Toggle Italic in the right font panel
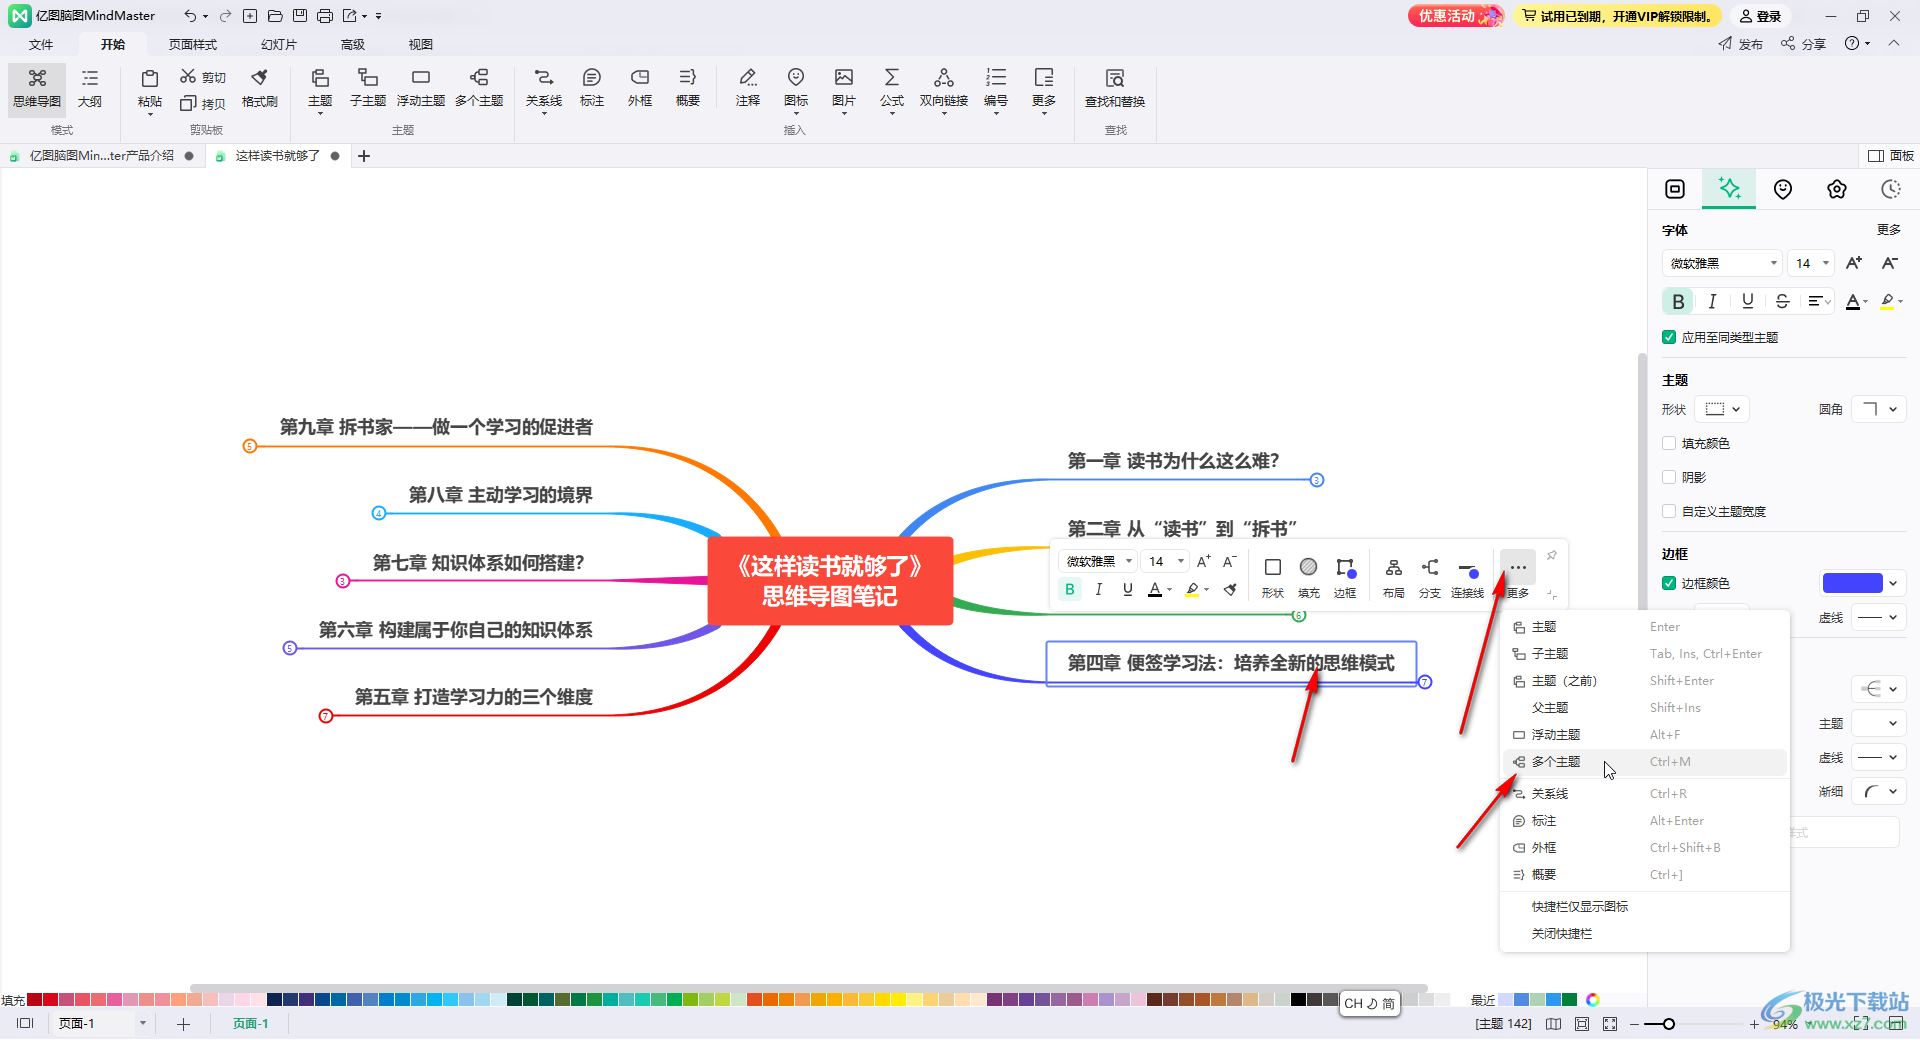The height and width of the screenshot is (1040, 1920). (x=1712, y=301)
